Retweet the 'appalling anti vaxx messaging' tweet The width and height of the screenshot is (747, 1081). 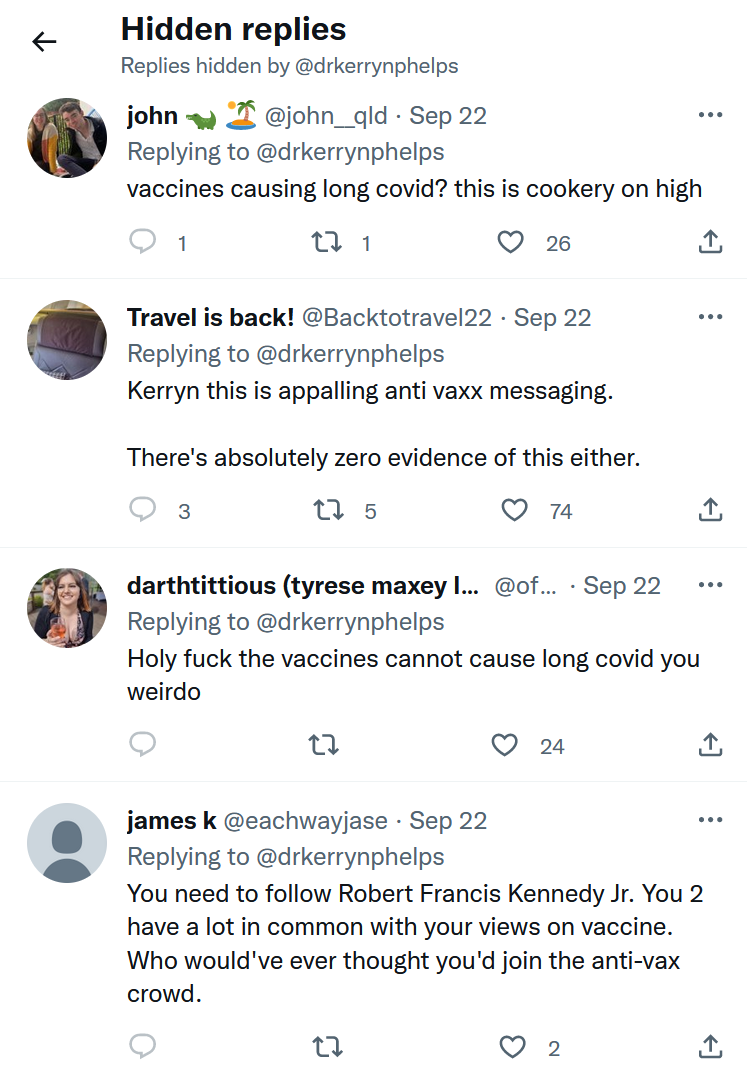pos(329,511)
